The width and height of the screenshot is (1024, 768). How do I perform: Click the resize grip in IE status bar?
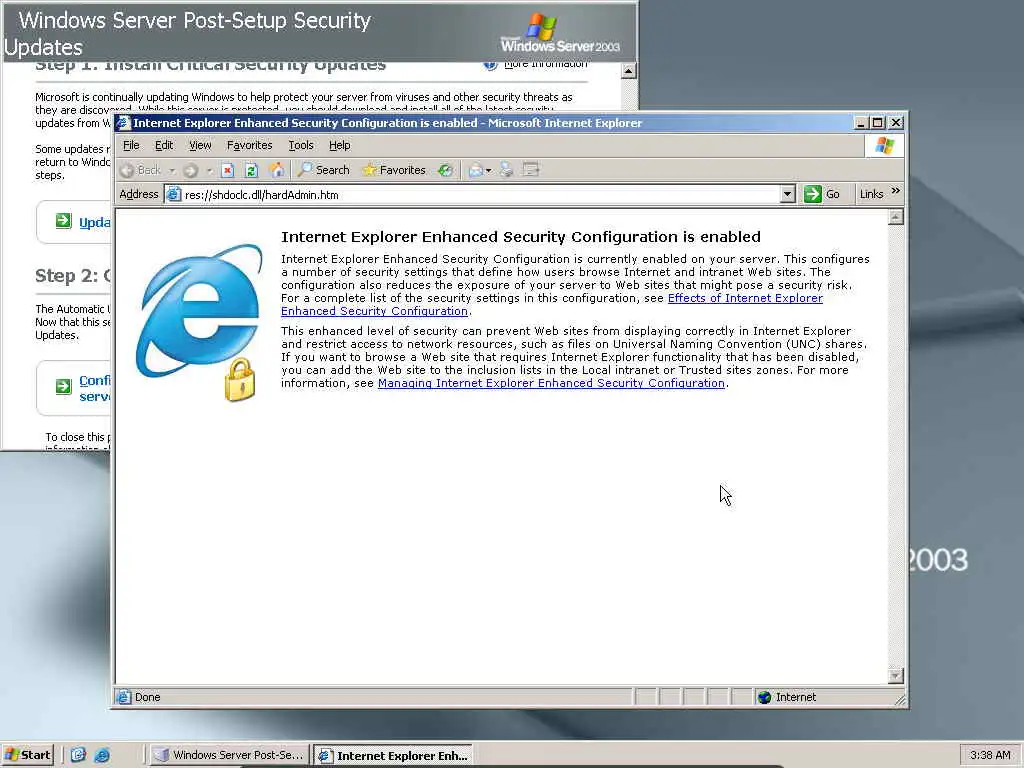point(900,700)
